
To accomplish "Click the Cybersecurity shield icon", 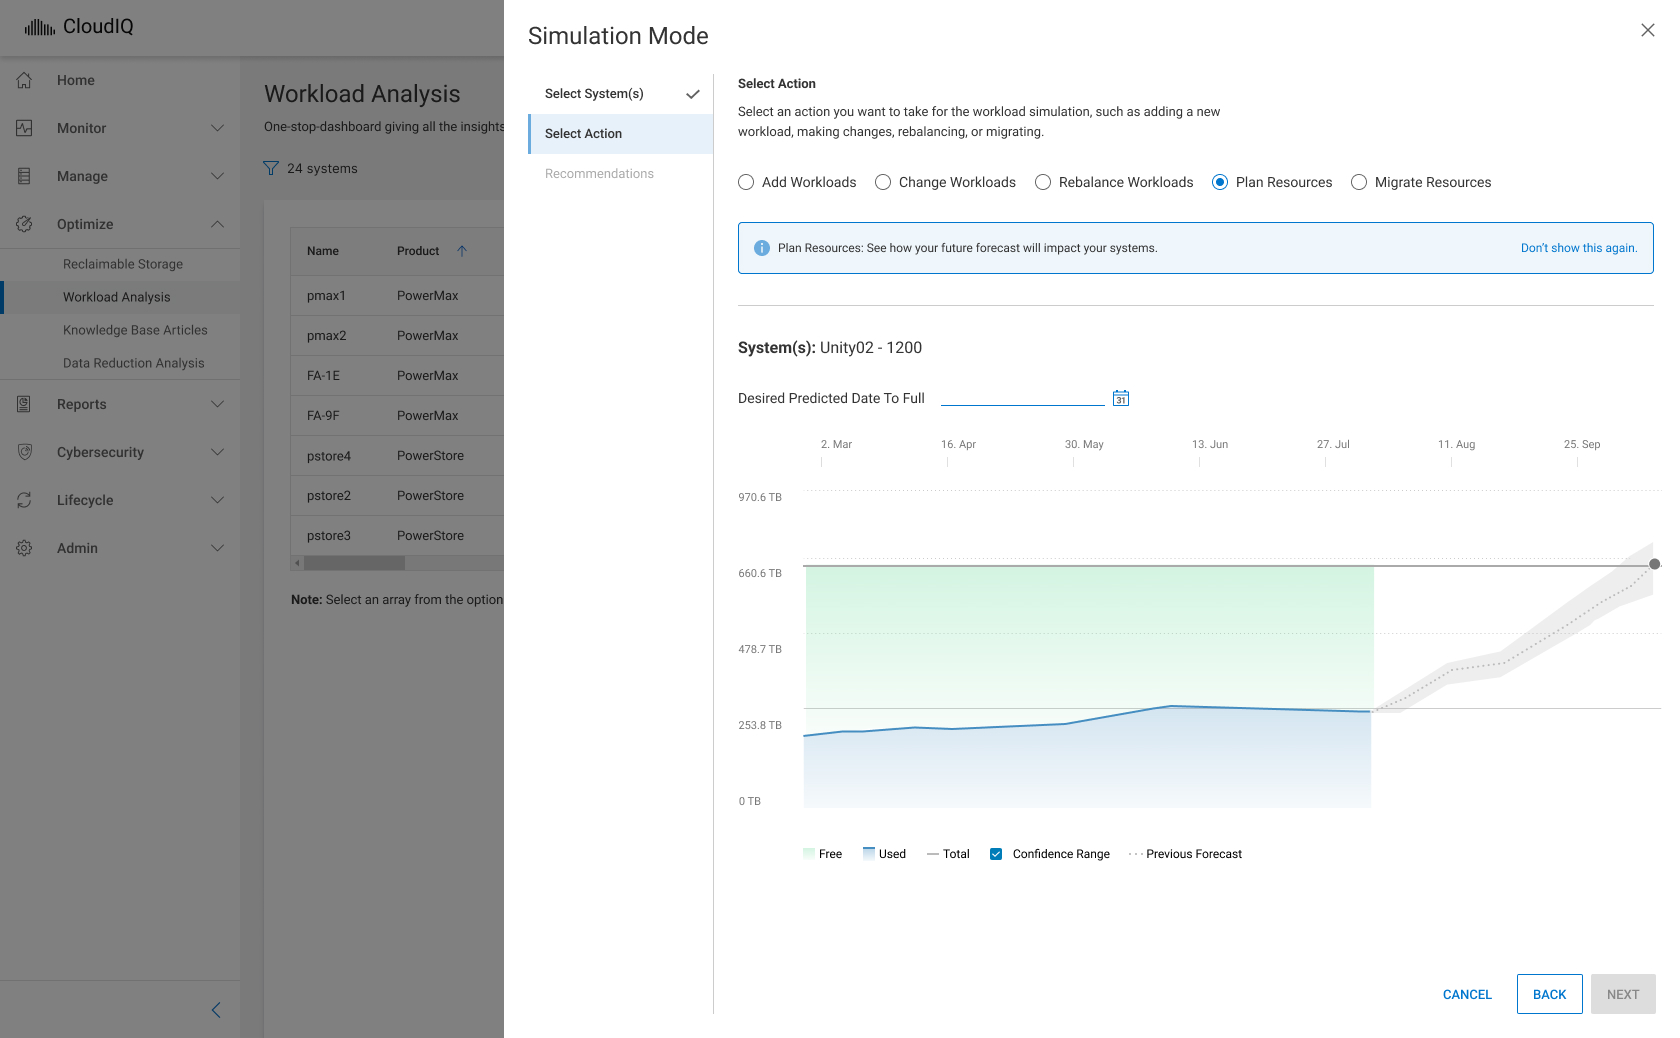I will coord(25,452).
